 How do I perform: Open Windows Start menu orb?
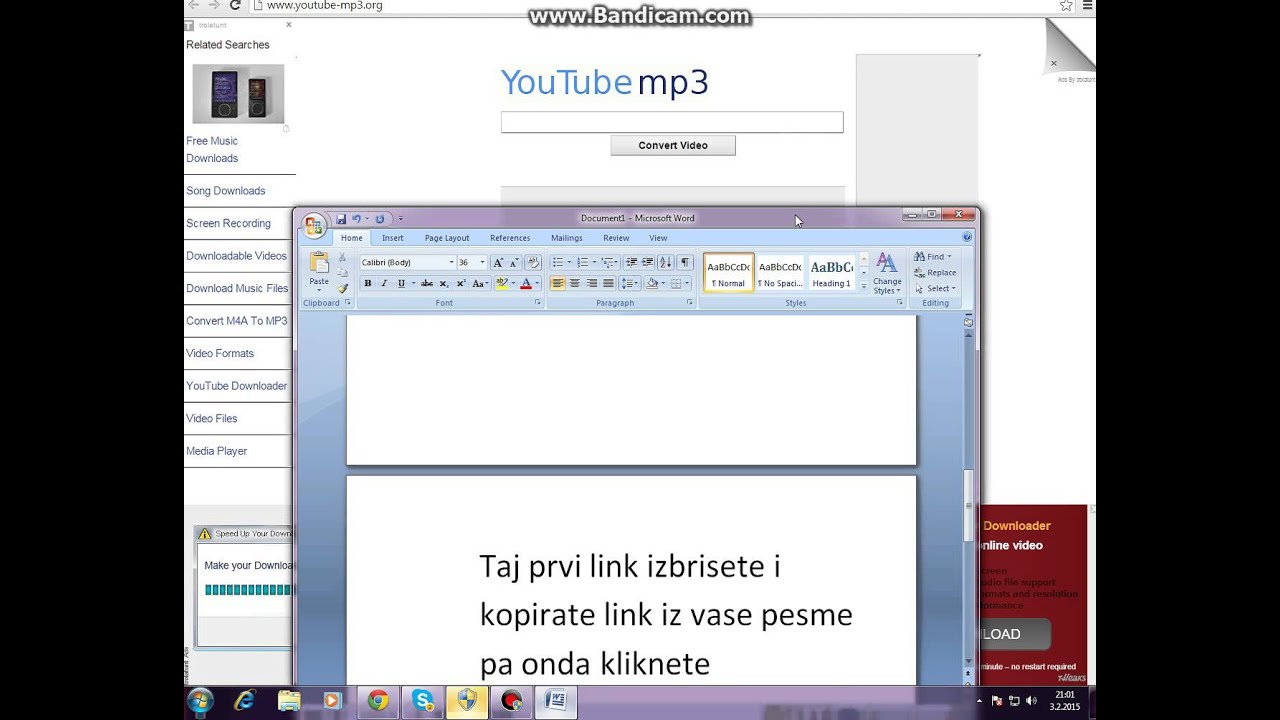pos(200,701)
